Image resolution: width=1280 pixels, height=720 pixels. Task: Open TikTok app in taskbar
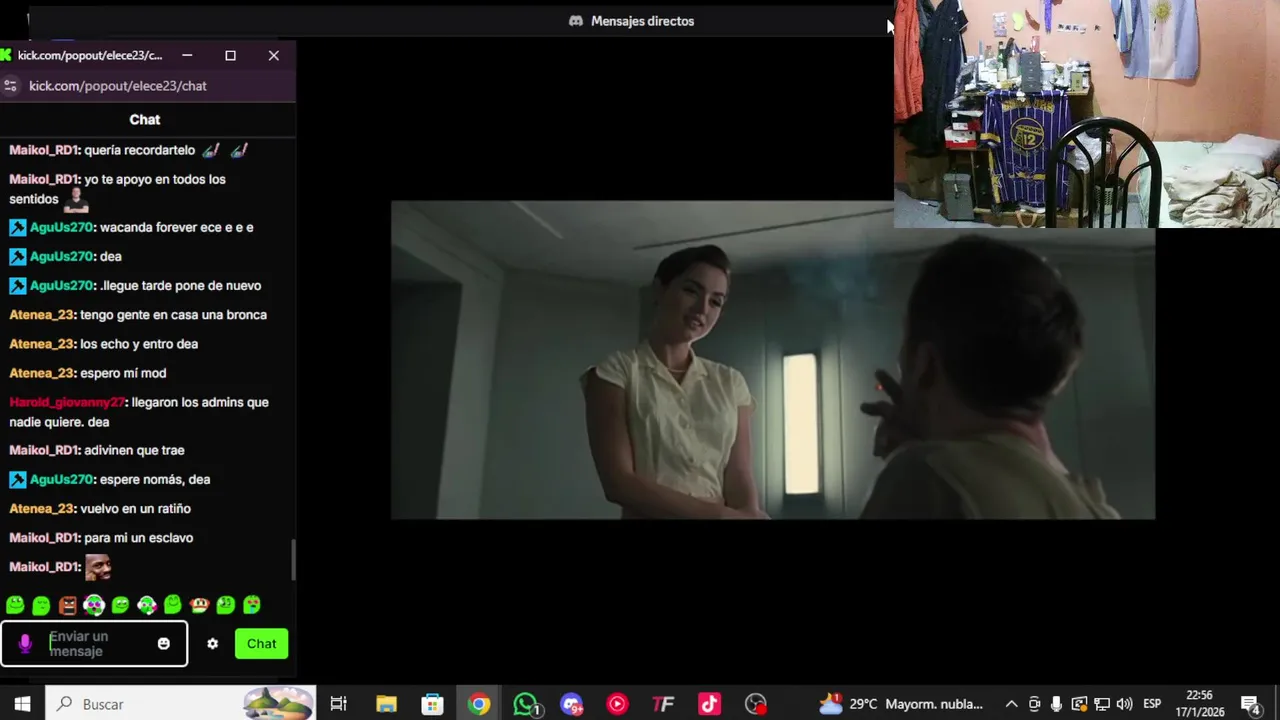point(709,704)
